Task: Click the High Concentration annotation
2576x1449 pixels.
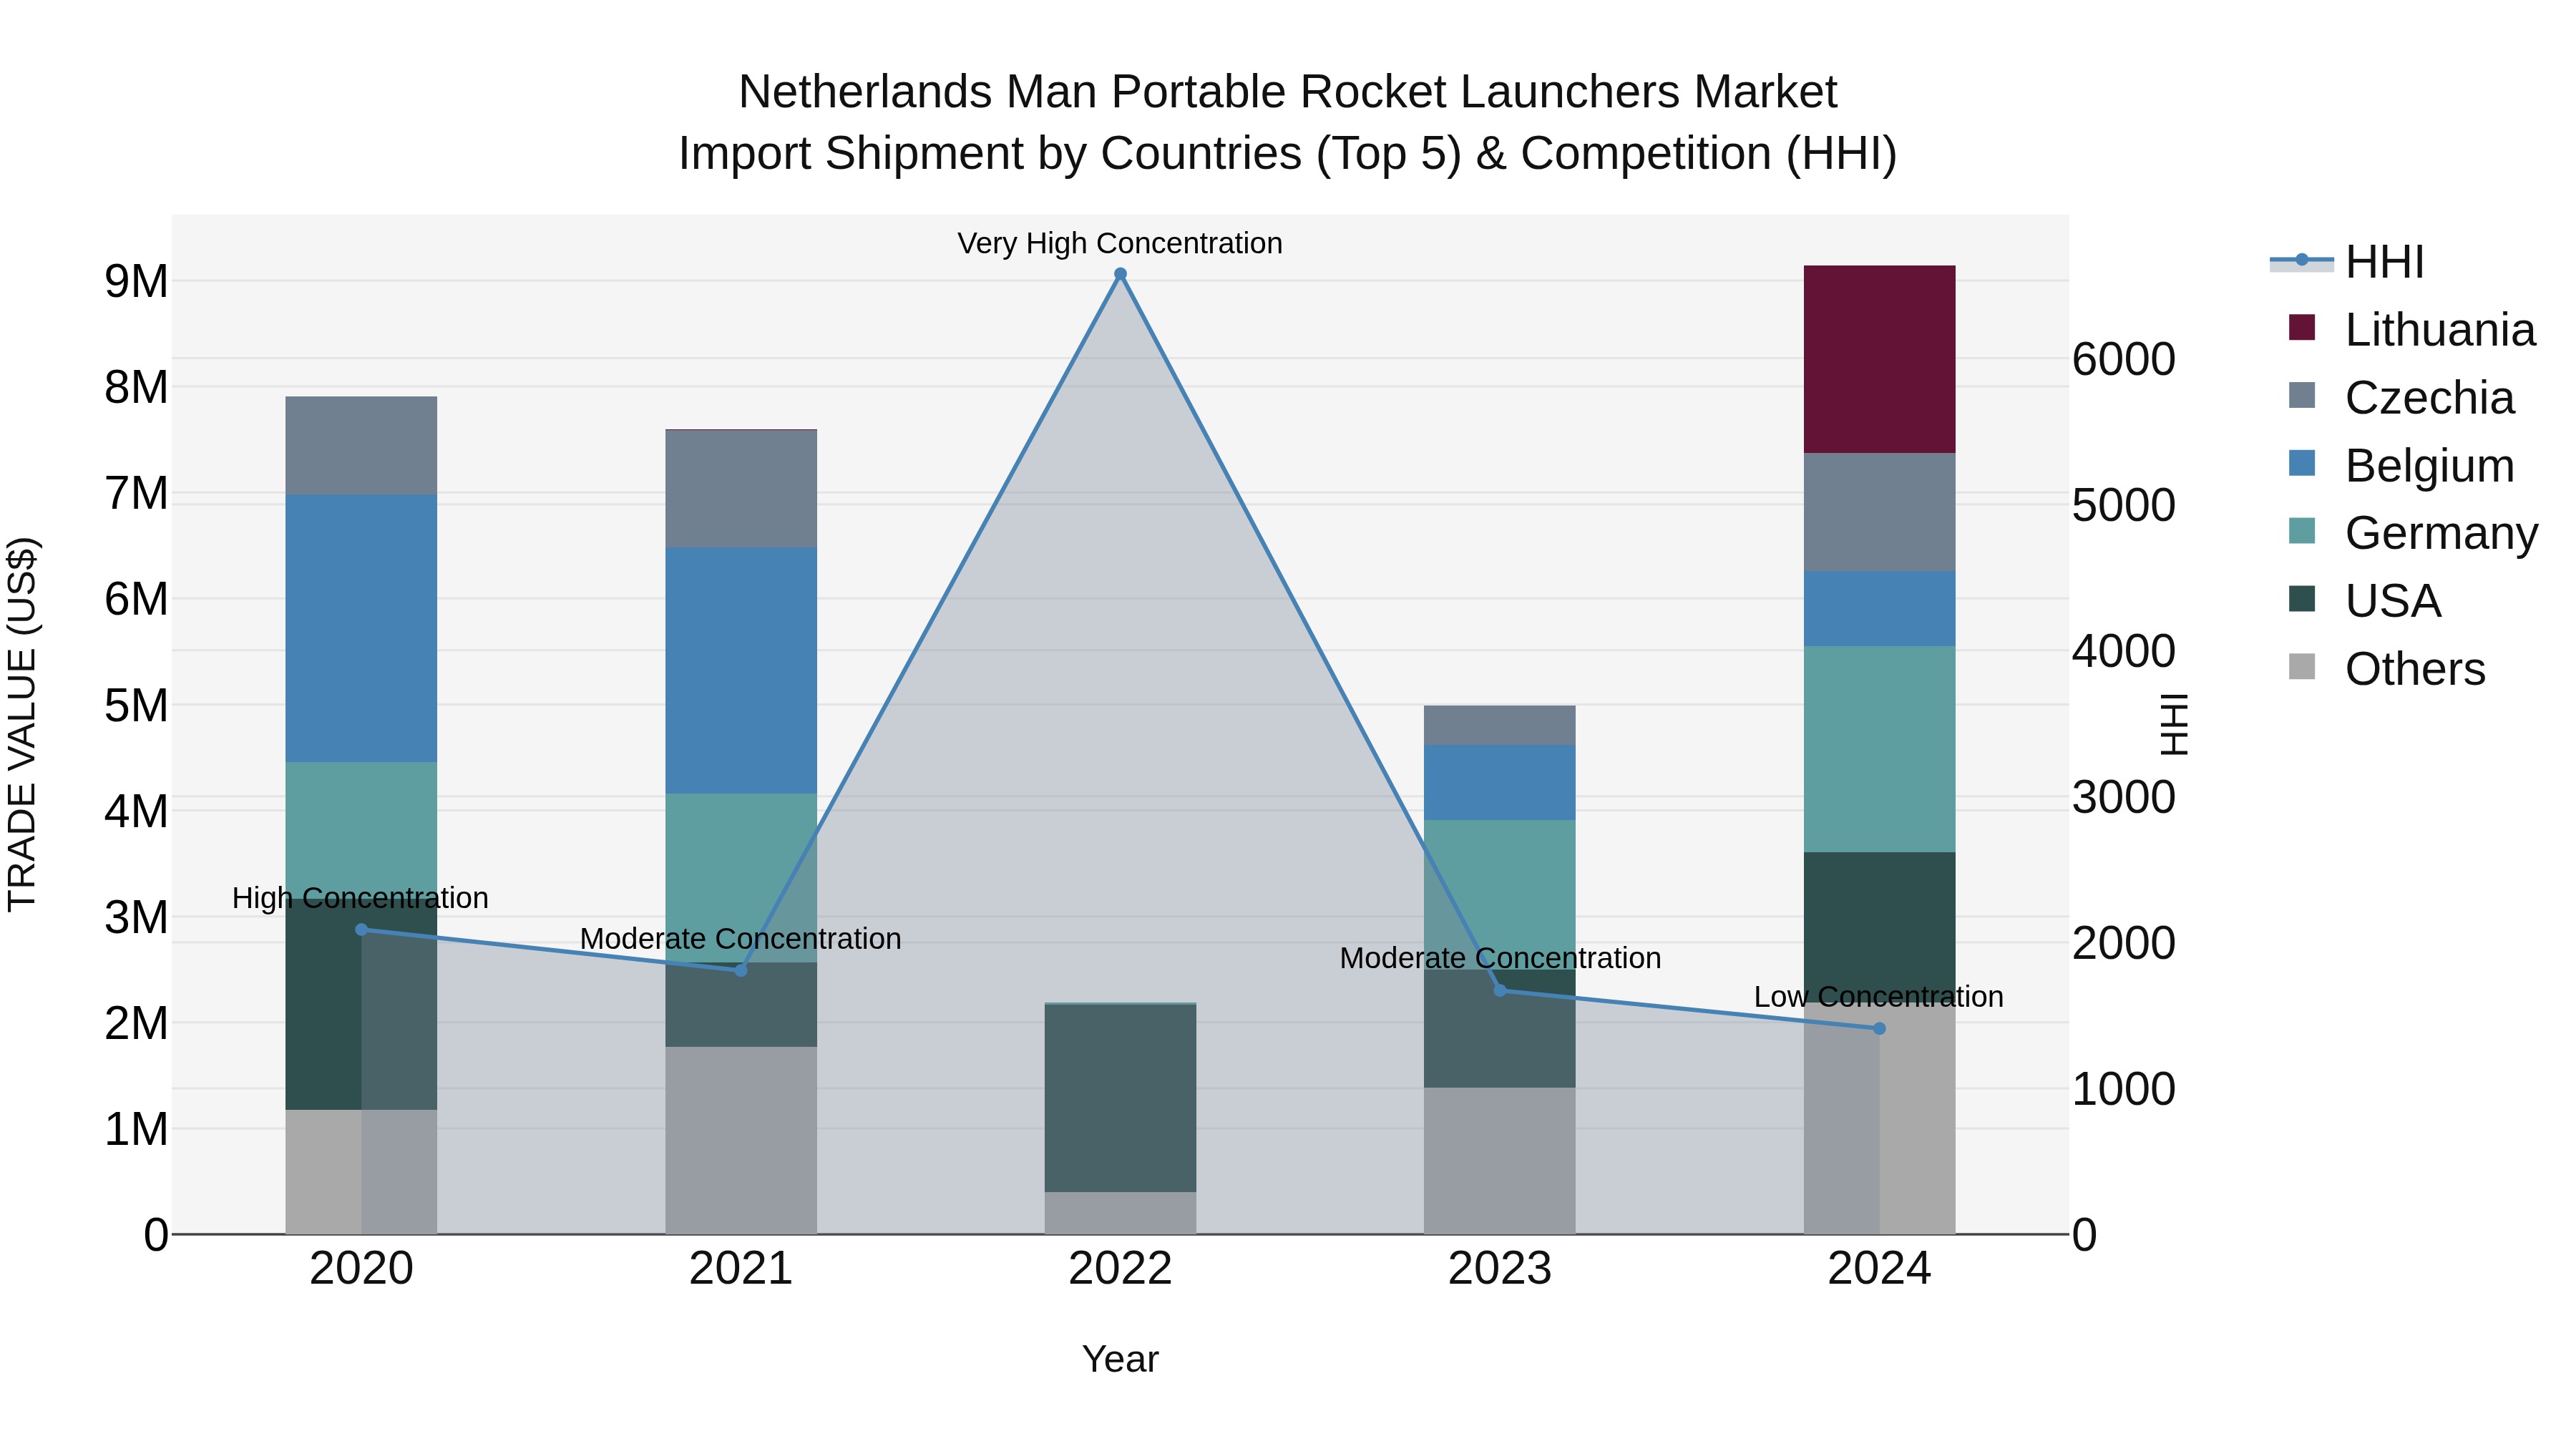Action: tap(360, 898)
